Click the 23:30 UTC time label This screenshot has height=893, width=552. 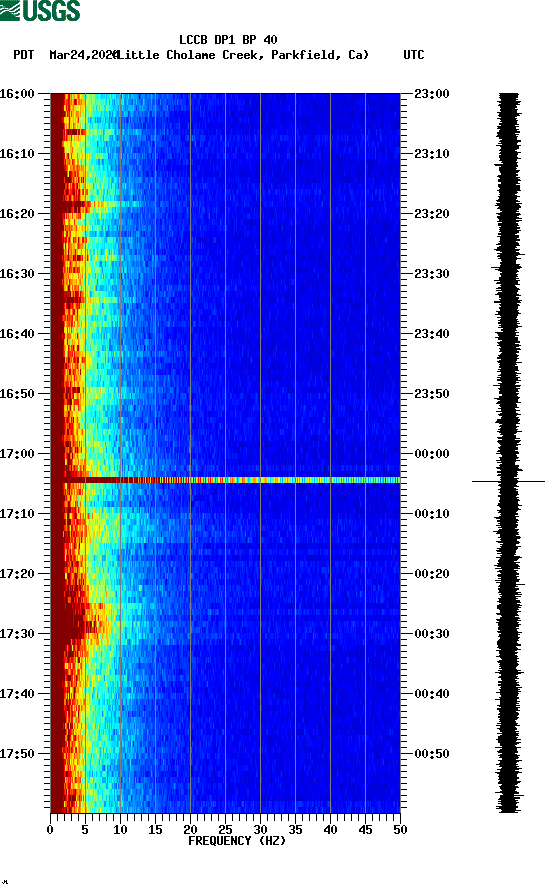pos(432,274)
